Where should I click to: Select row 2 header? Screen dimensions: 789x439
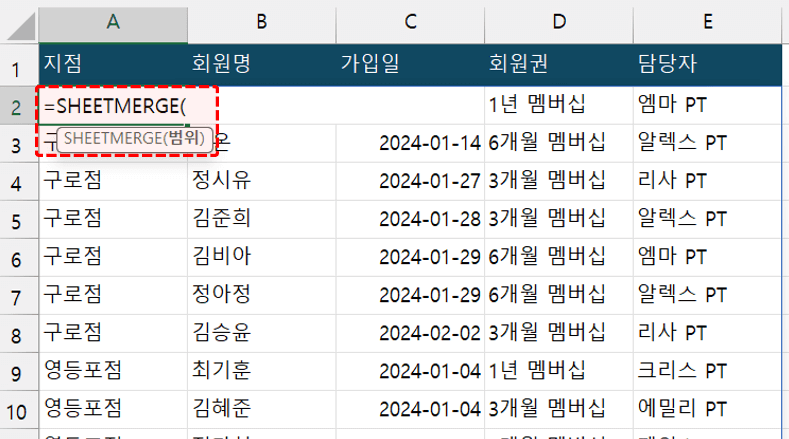click(19, 106)
